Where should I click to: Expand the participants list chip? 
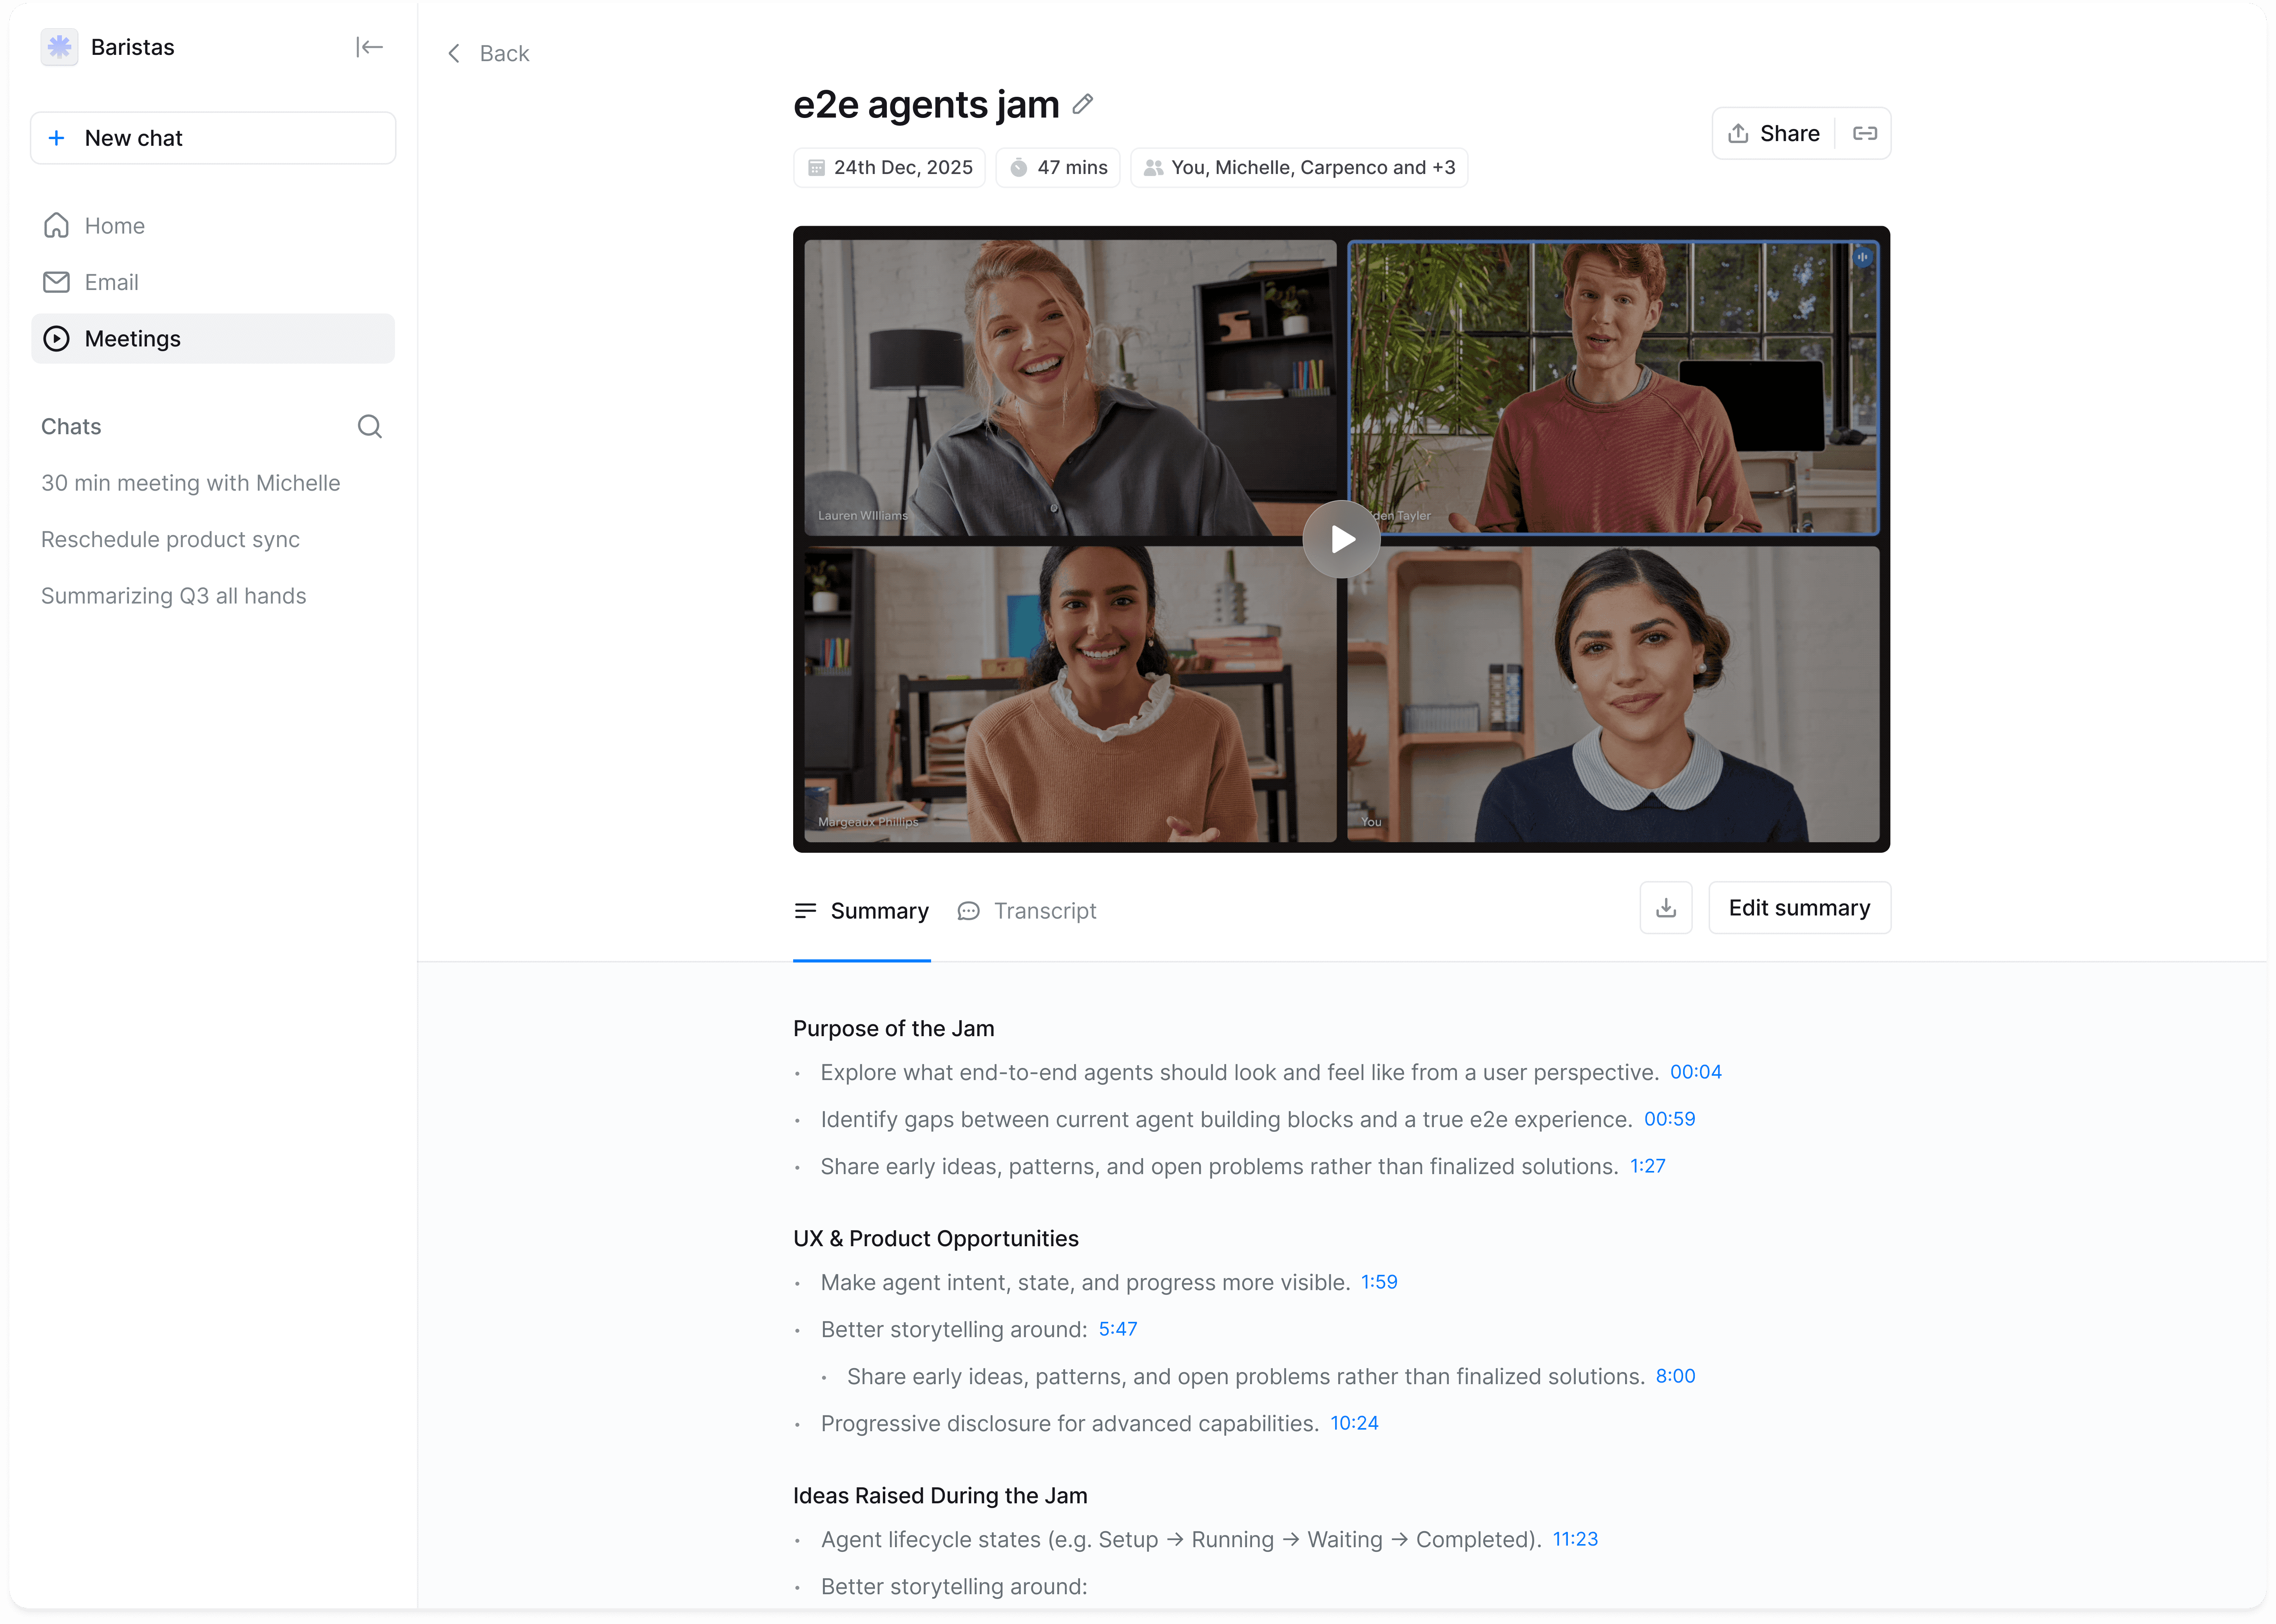1299,167
